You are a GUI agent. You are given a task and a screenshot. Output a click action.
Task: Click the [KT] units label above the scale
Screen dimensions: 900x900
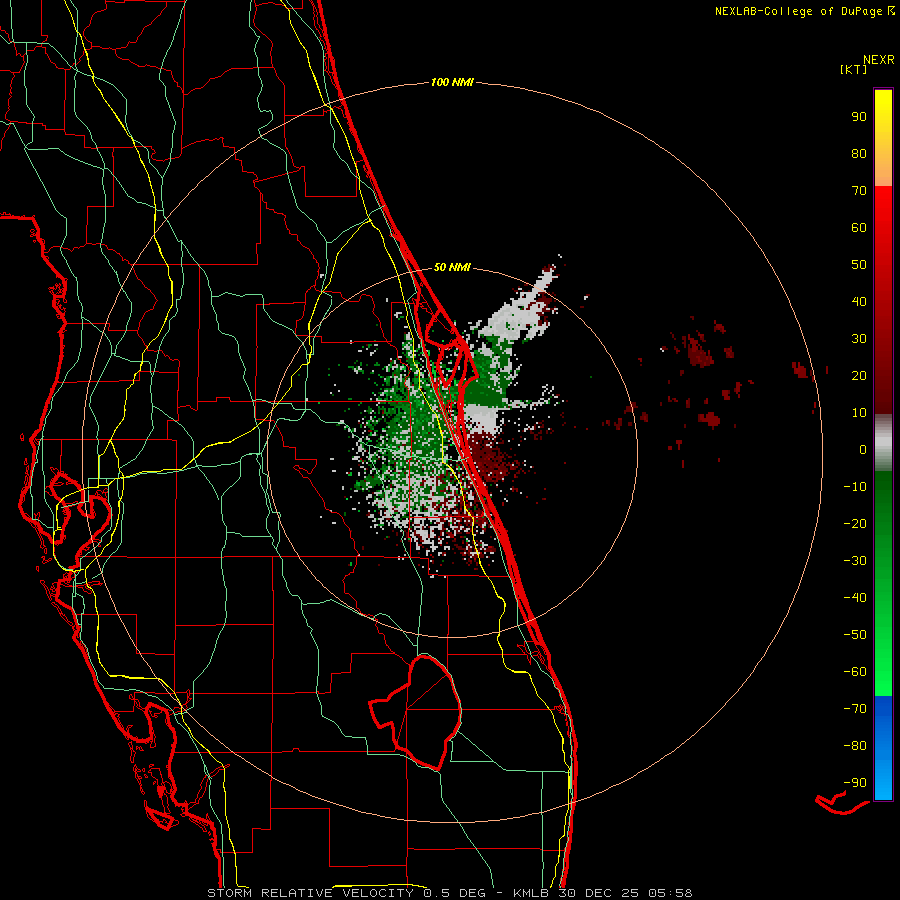point(854,69)
